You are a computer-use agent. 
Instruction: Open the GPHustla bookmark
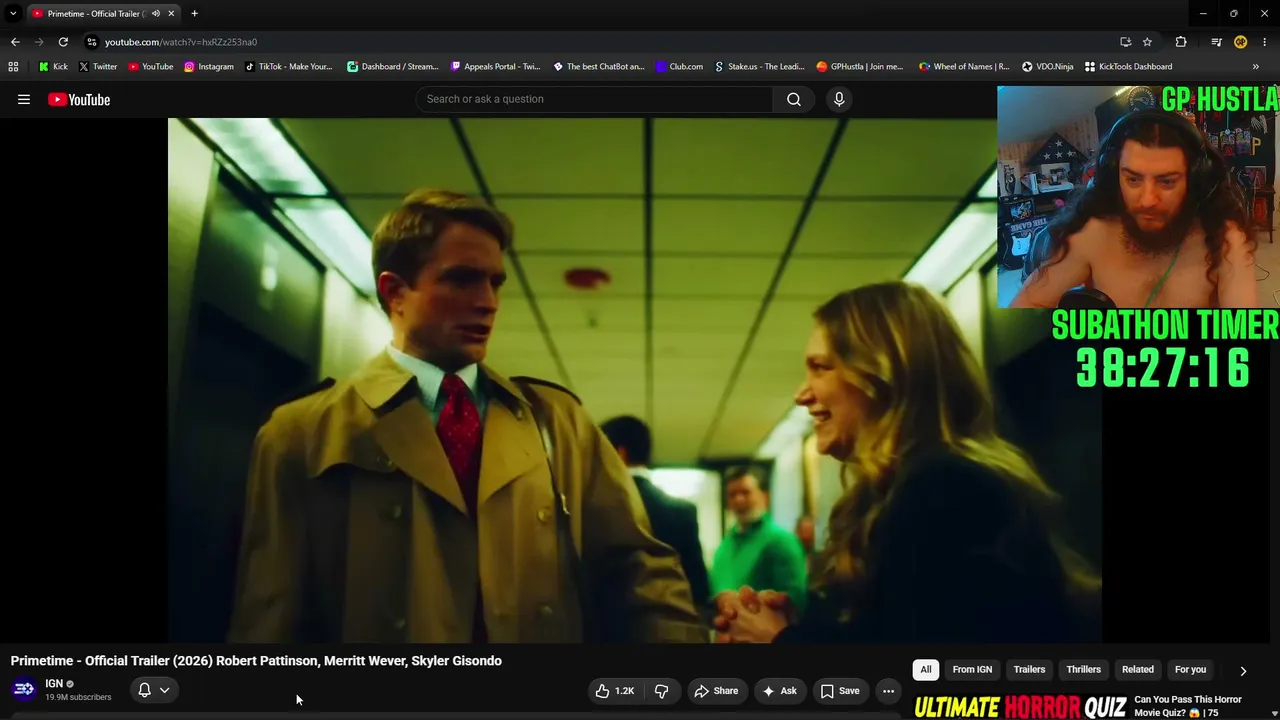pyautogui.click(x=860, y=67)
